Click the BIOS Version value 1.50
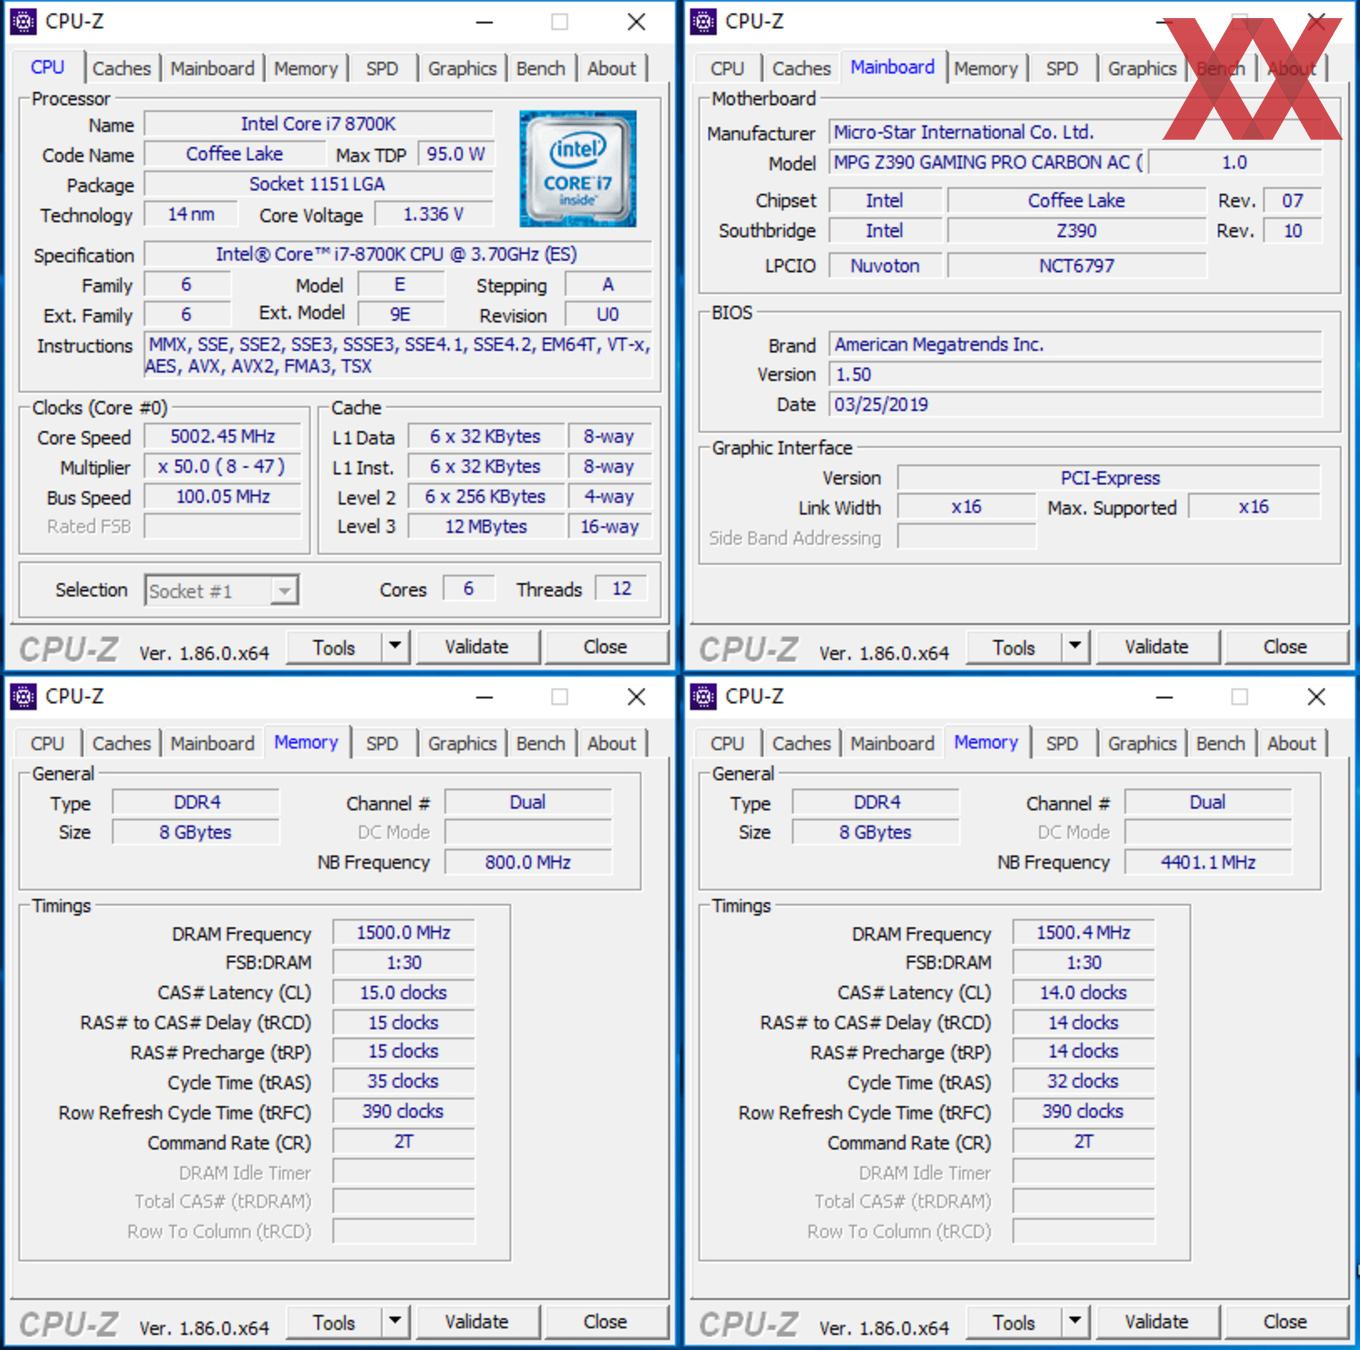Viewport: 1360px width, 1350px height. point(1076,375)
